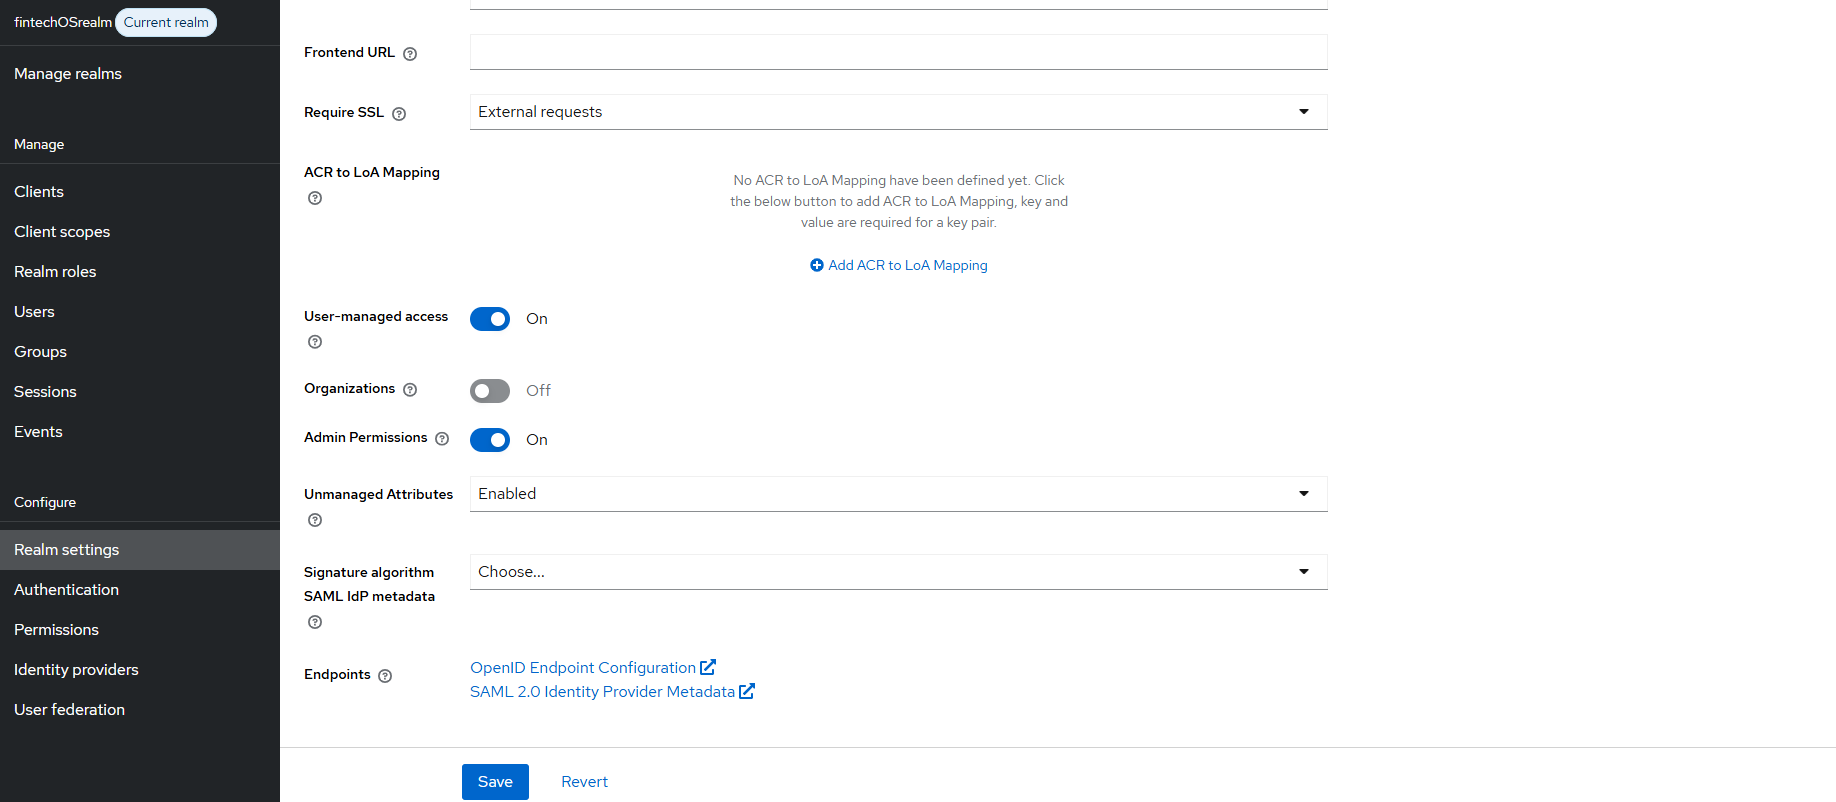
Task: Click the help icon next to Frontend URL
Action: click(410, 54)
